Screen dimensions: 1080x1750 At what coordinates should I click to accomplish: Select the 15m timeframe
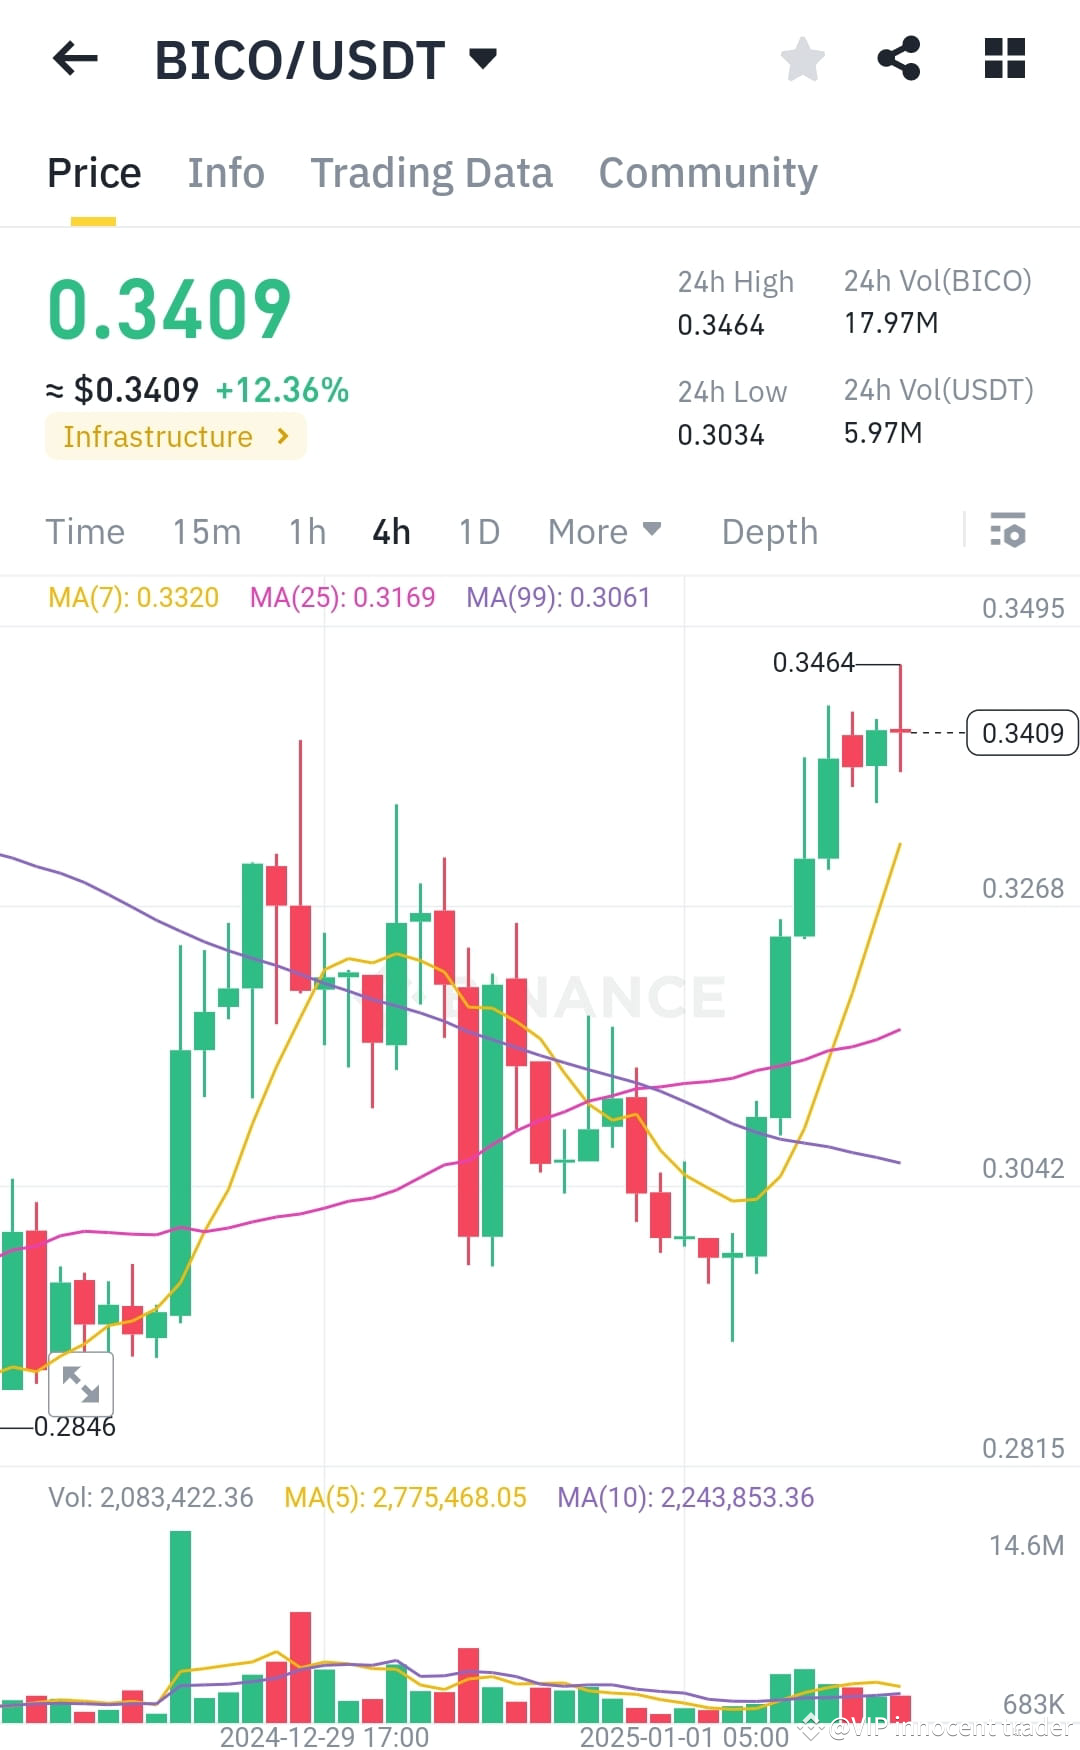click(207, 531)
